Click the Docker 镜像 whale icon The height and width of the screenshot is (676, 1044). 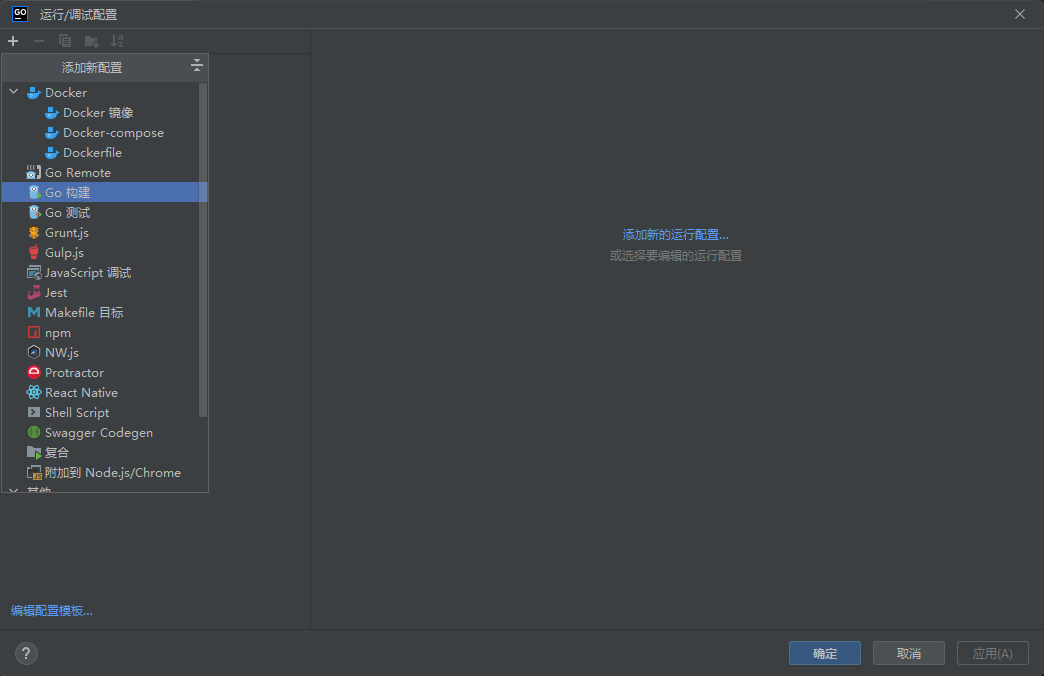[x=51, y=113]
